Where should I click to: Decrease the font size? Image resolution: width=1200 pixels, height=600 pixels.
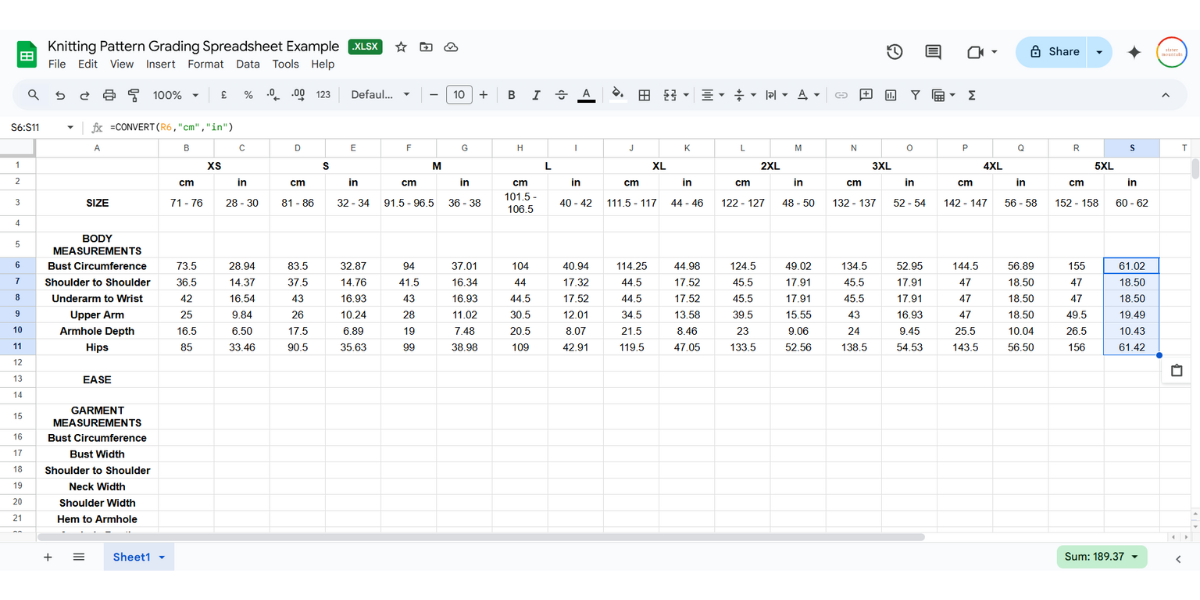434,95
